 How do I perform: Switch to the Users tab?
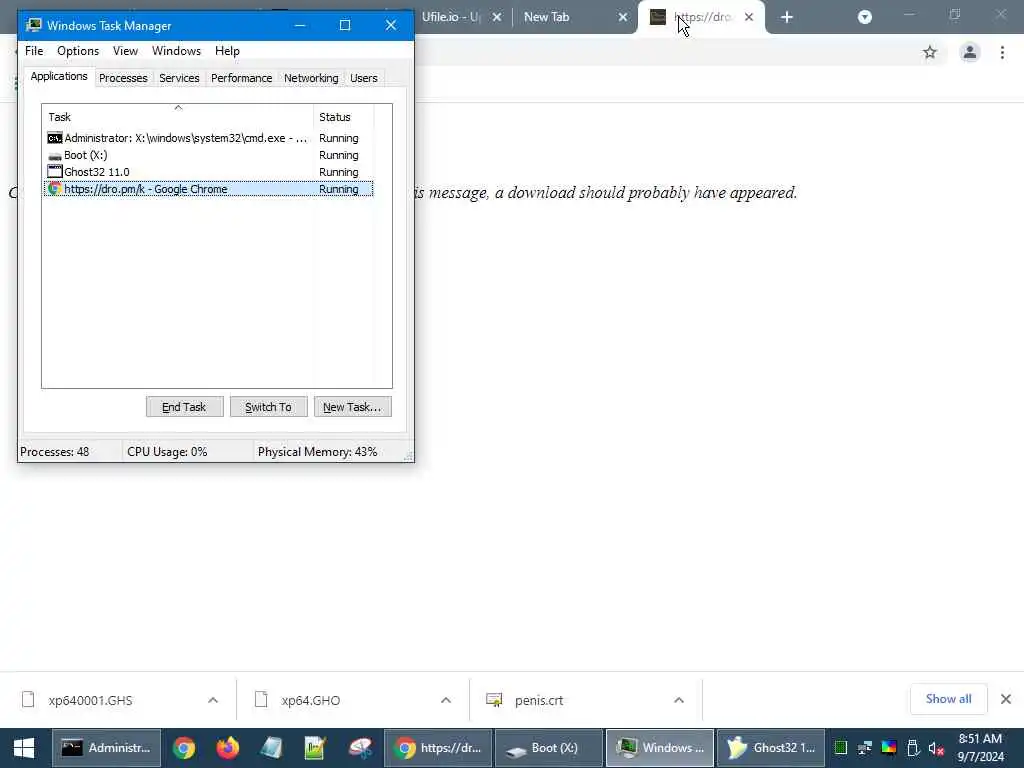tap(364, 78)
